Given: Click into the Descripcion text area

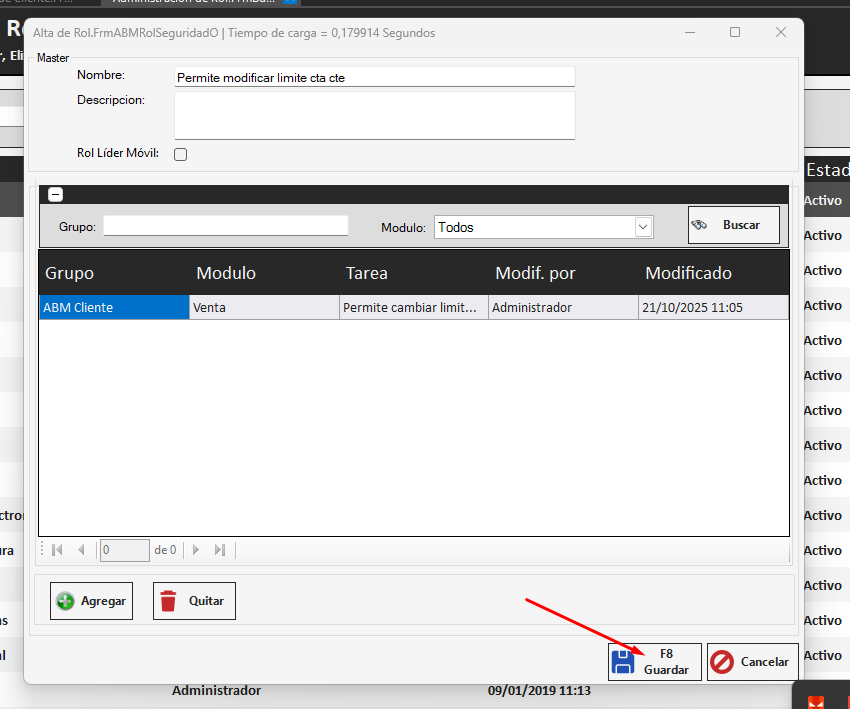Looking at the screenshot, I should tap(374, 115).
